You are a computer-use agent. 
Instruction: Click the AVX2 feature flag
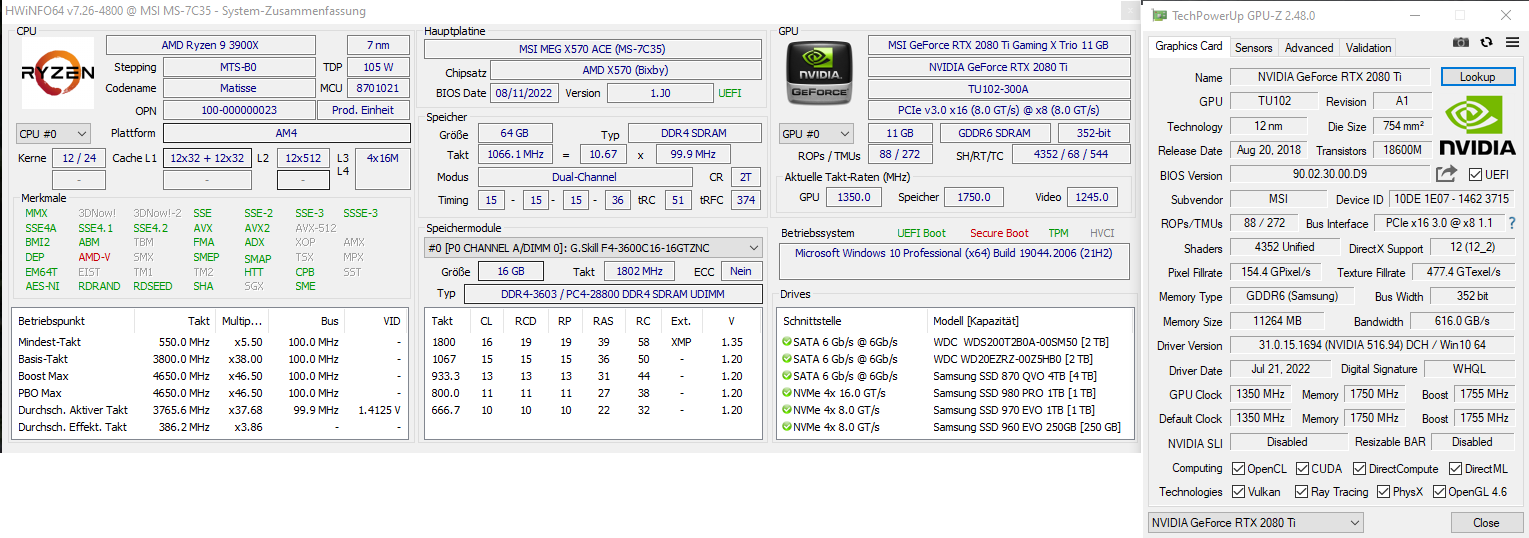pyautogui.click(x=257, y=228)
